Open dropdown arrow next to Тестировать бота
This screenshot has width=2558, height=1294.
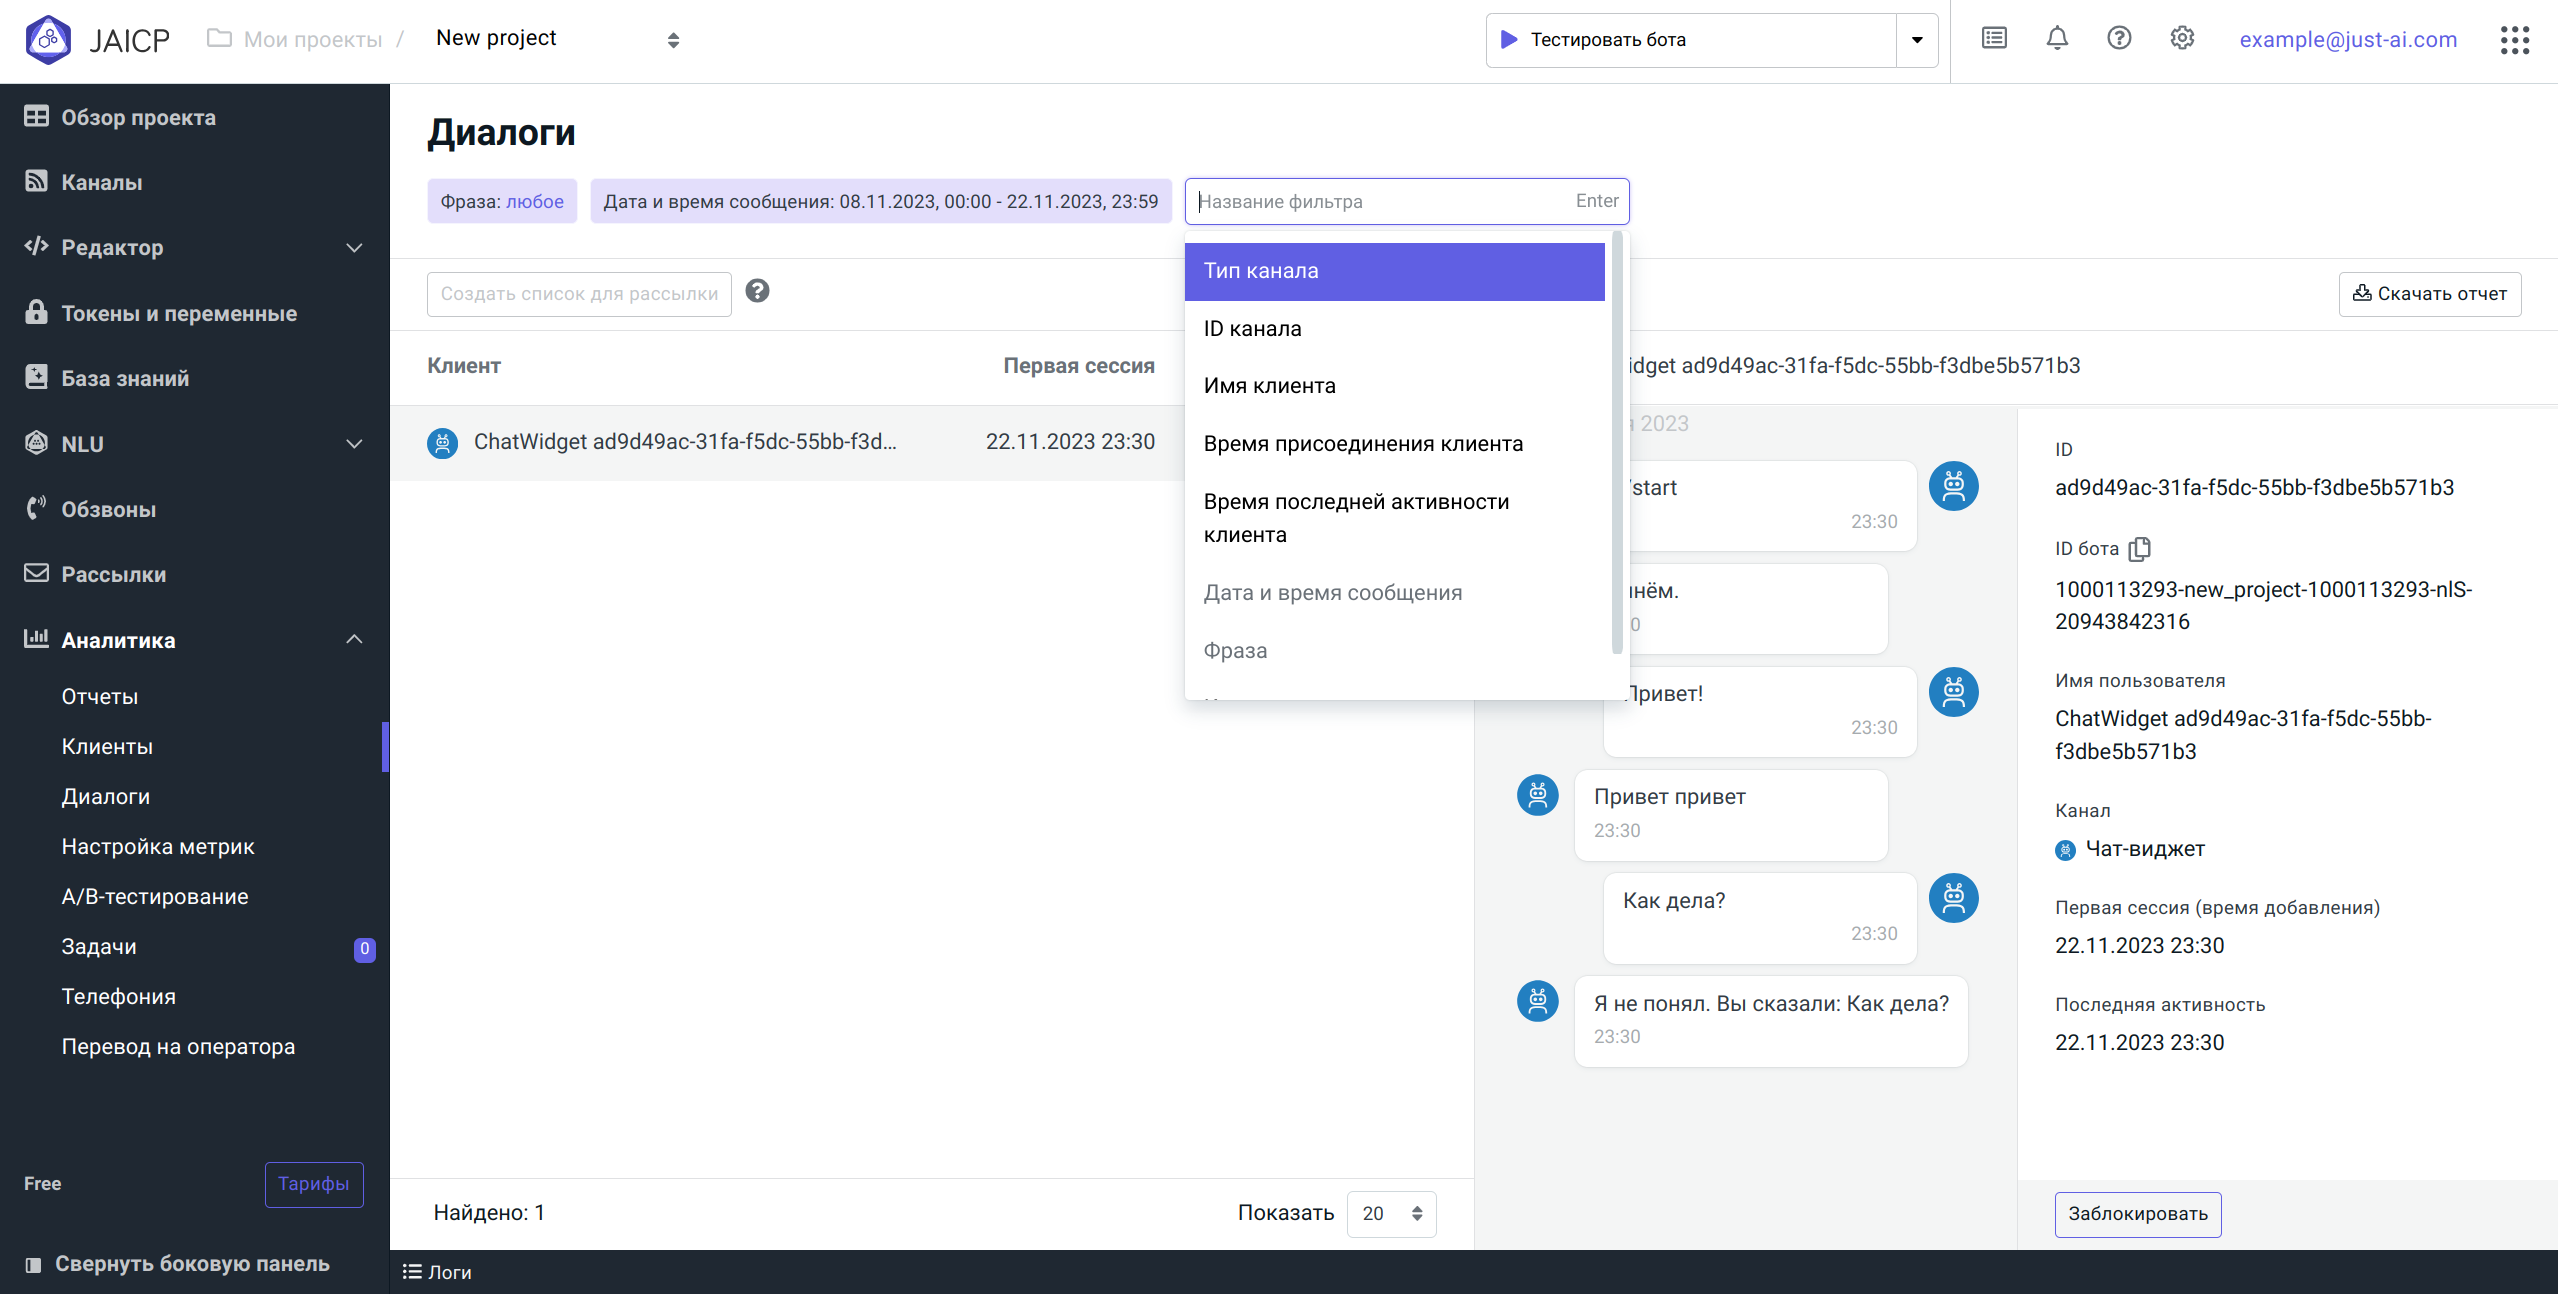pos(1917,40)
